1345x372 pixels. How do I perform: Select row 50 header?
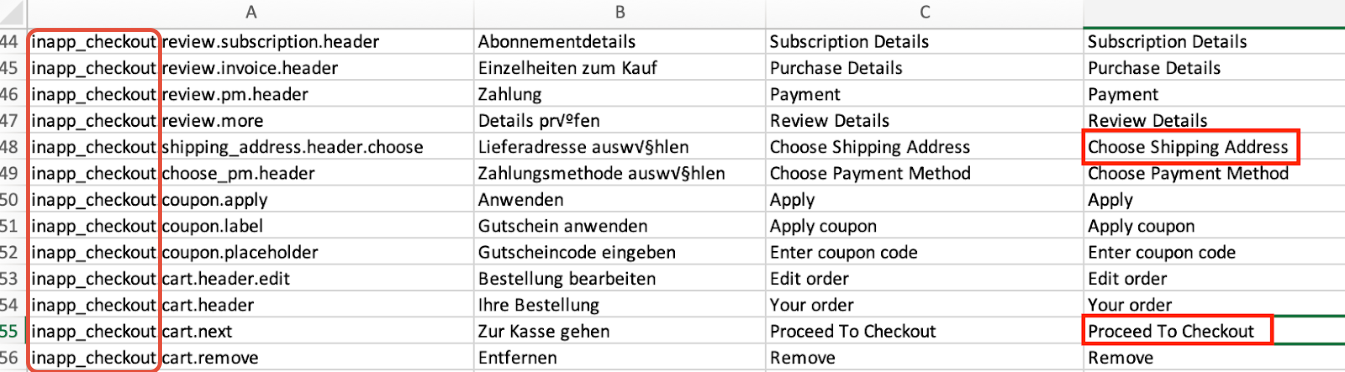point(13,200)
